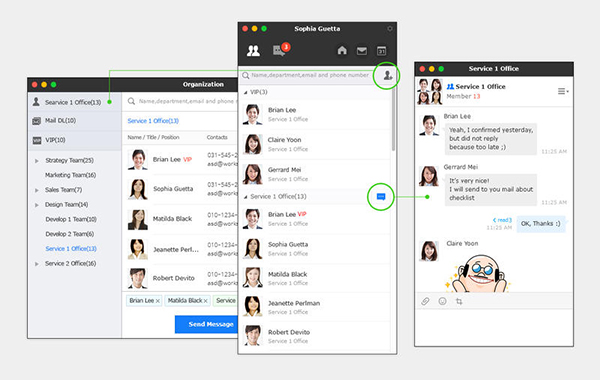
Task: Select Service 1 Office(13) top sidebar item
Action: 75,102
